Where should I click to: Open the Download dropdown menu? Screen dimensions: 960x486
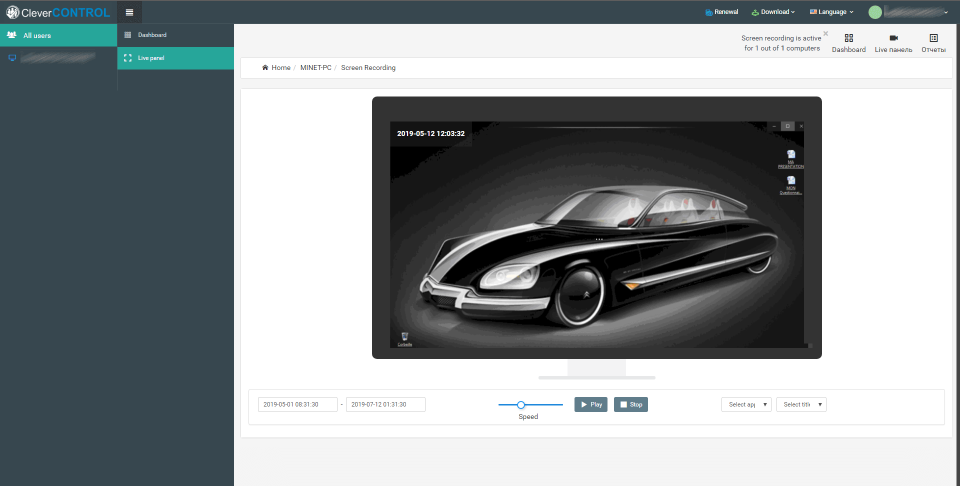pyautogui.click(x=773, y=12)
